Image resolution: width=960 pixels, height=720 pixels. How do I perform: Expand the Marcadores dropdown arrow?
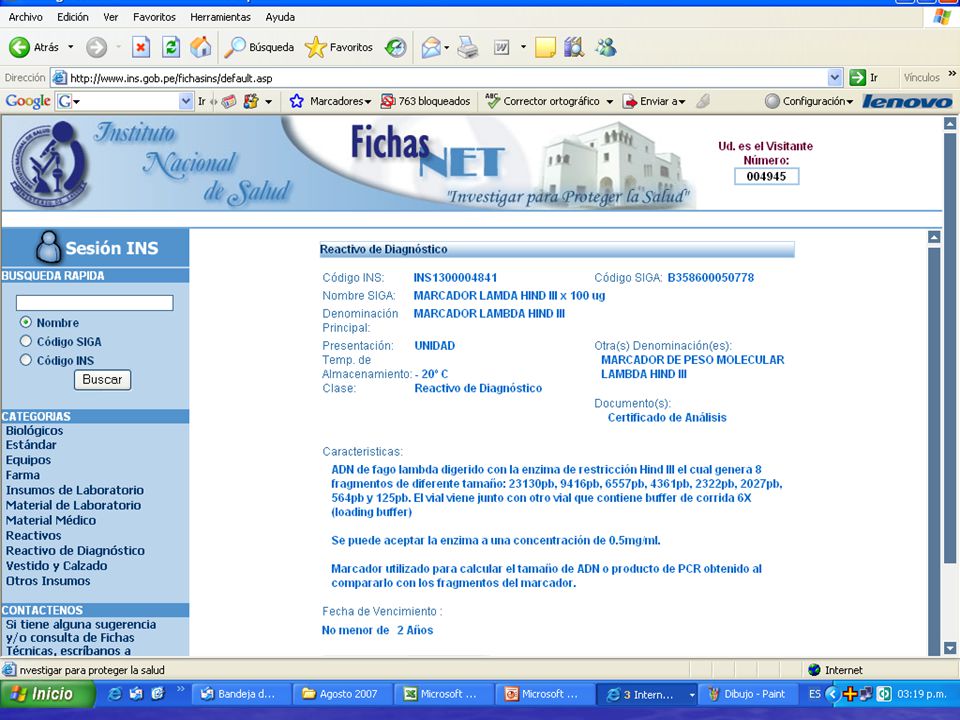tap(368, 102)
